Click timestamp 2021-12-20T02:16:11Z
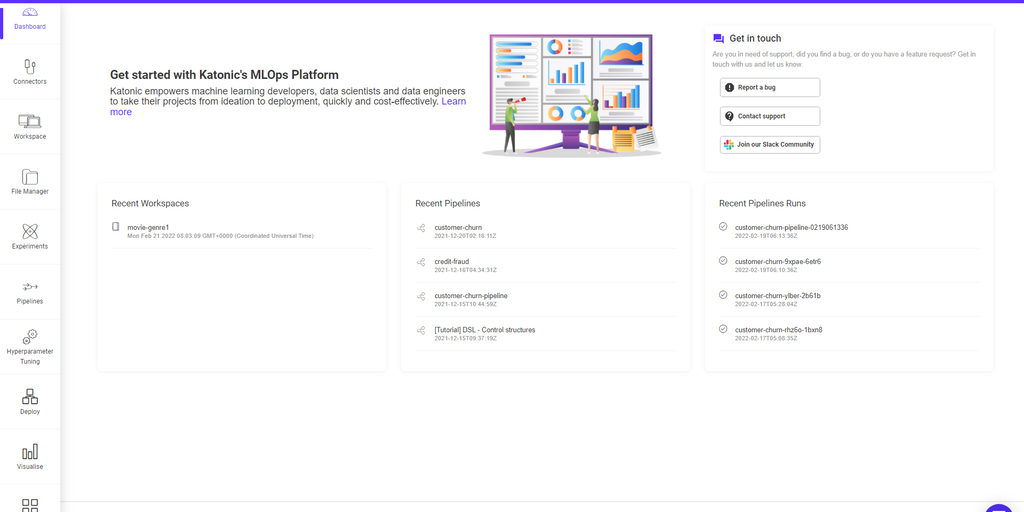 coord(466,236)
